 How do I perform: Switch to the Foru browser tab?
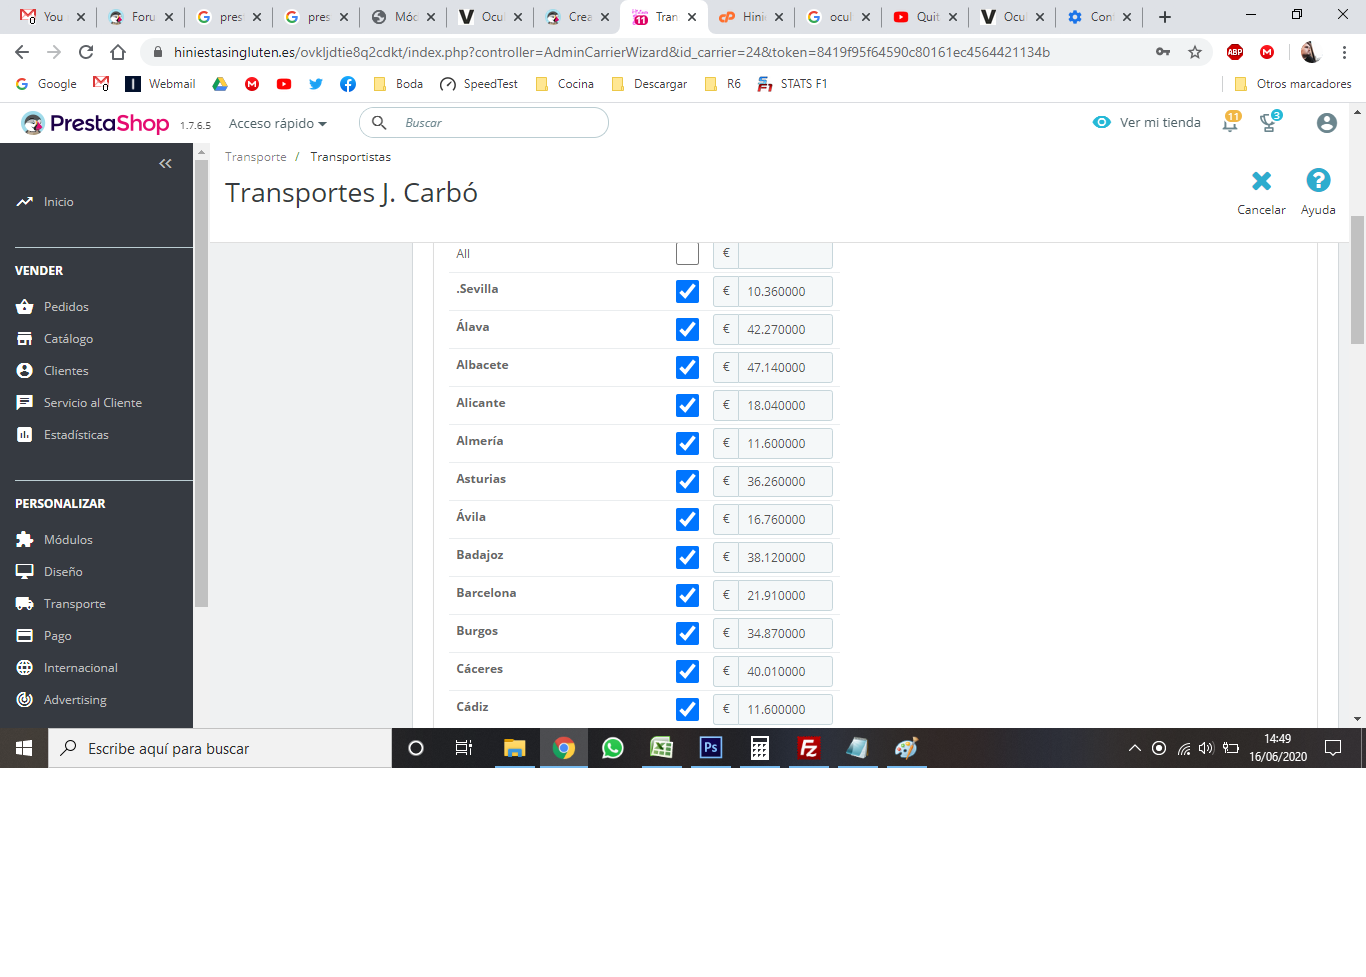(x=140, y=17)
